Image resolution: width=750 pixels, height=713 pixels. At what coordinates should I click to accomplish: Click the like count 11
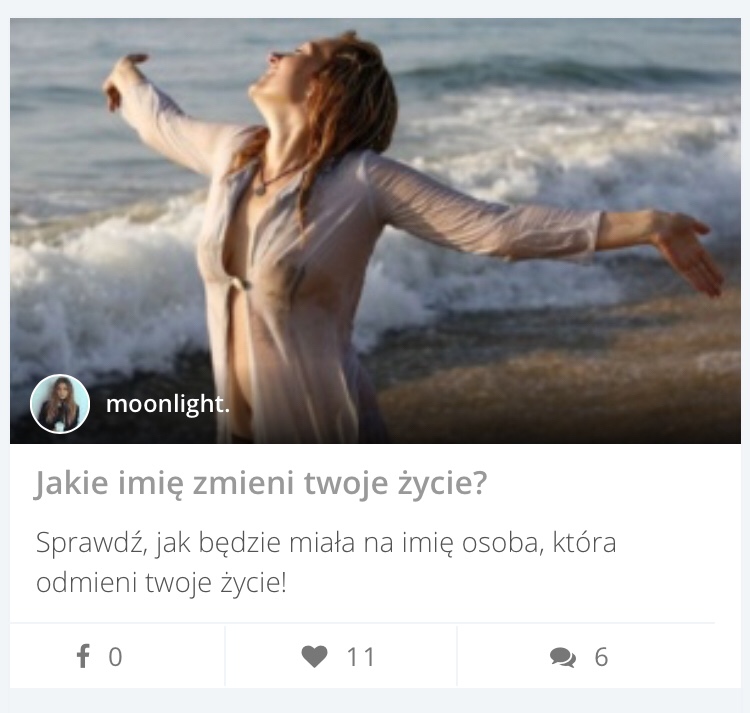[x=360, y=657]
